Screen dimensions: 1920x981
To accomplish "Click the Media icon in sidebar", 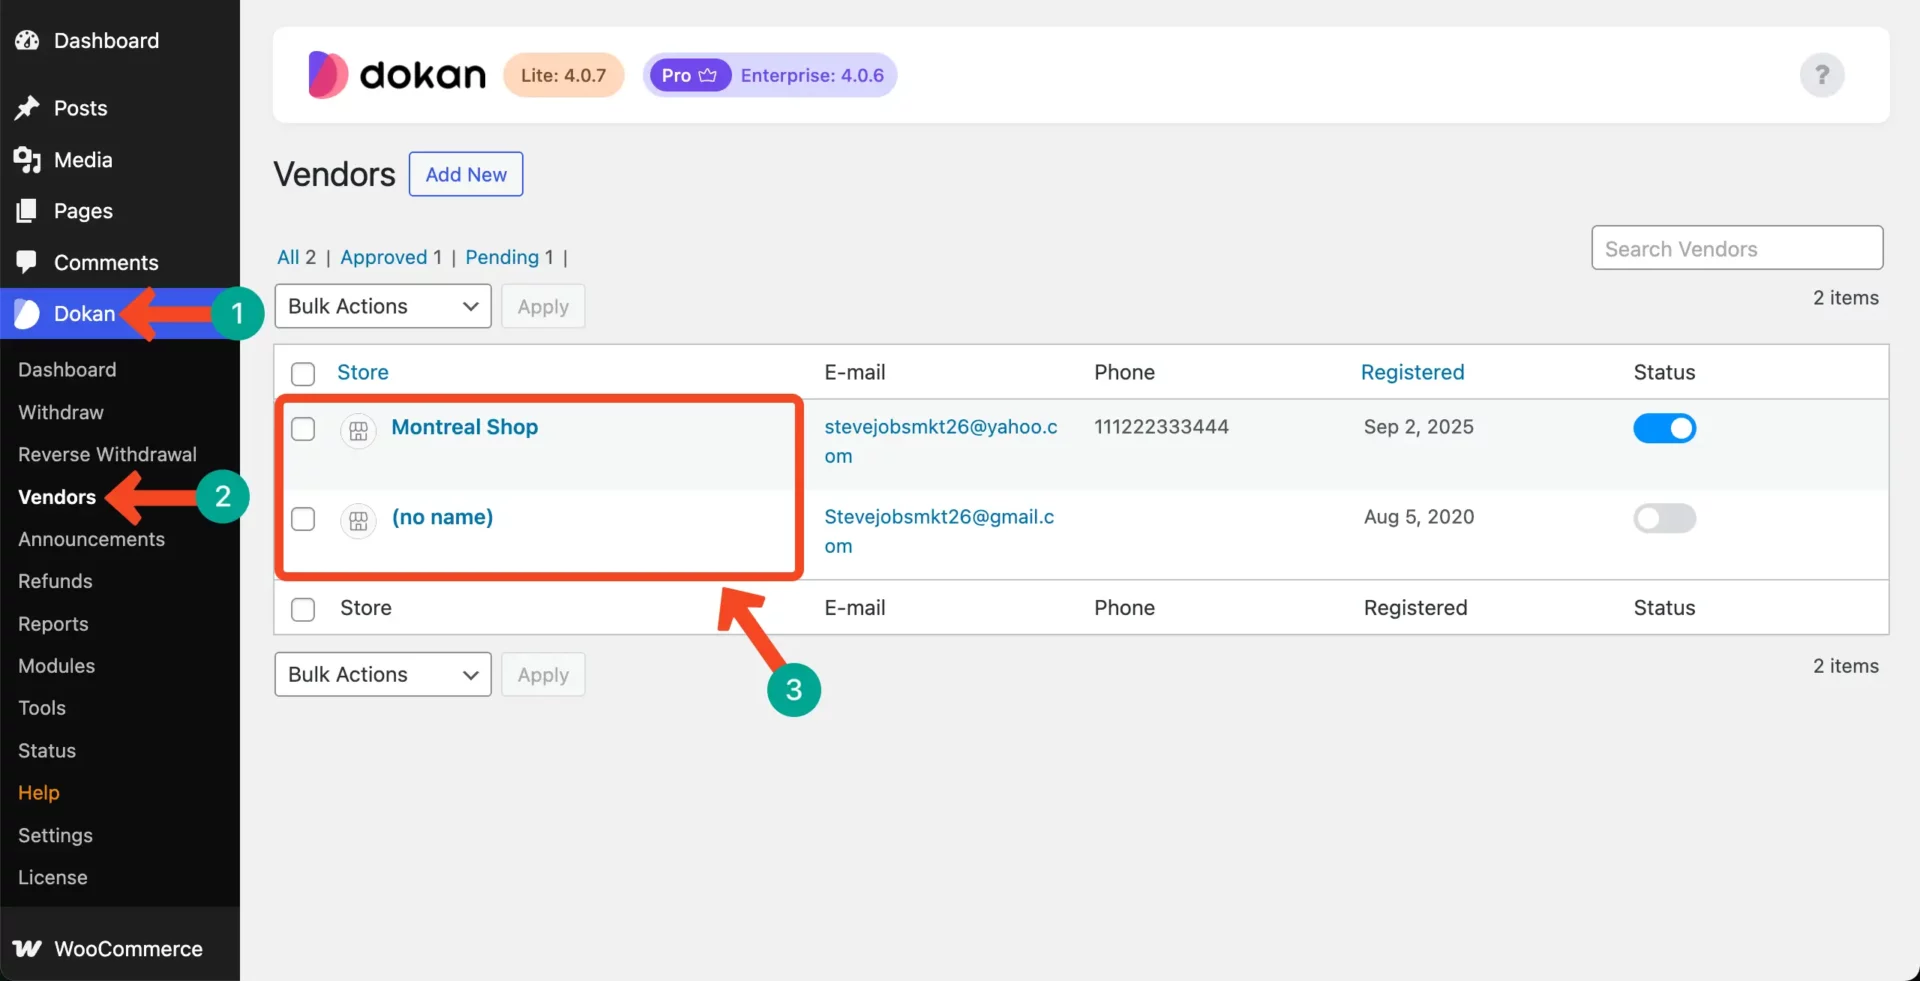I will pyautogui.click(x=27, y=160).
